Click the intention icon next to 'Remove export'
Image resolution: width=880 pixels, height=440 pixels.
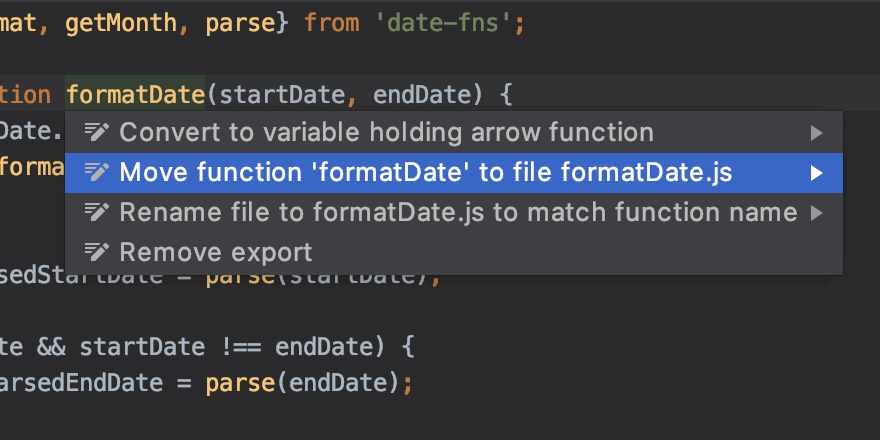(96, 252)
